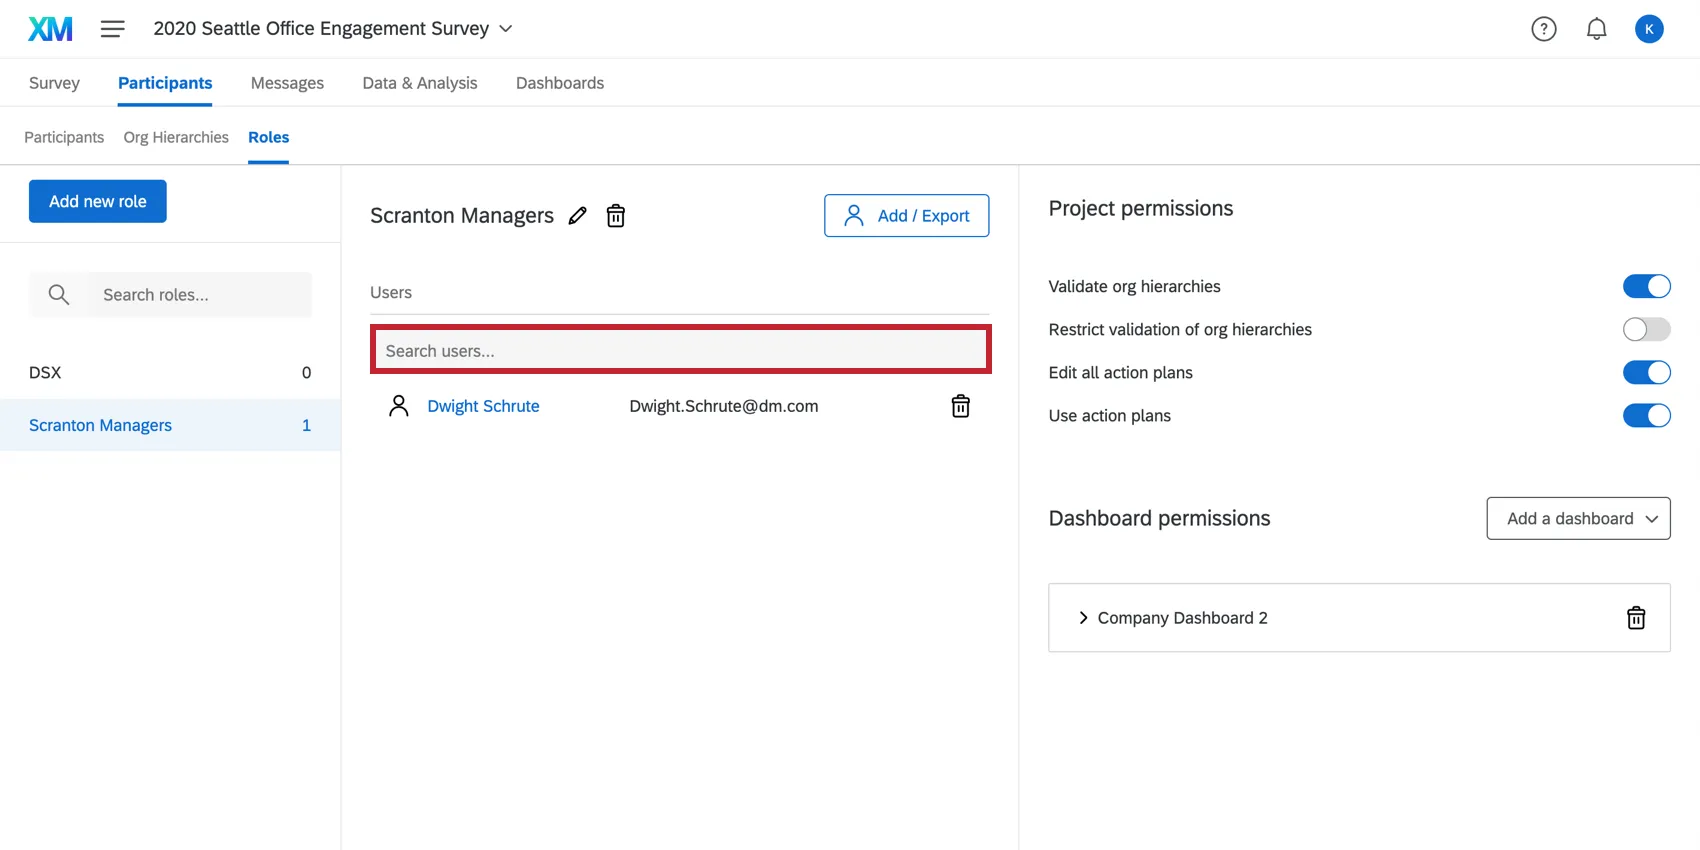Image resolution: width=1700 pixels, height=850 pixels.
Task: Disable the Validate org hierarchies toggle
Action: 1646,287
